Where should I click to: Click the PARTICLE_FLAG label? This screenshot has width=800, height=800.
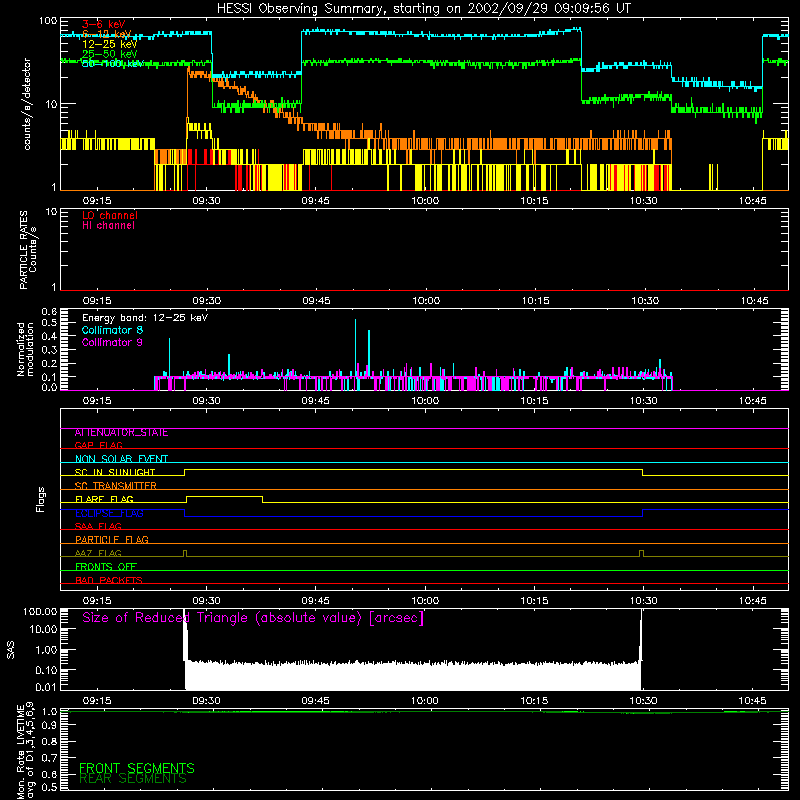112,540
